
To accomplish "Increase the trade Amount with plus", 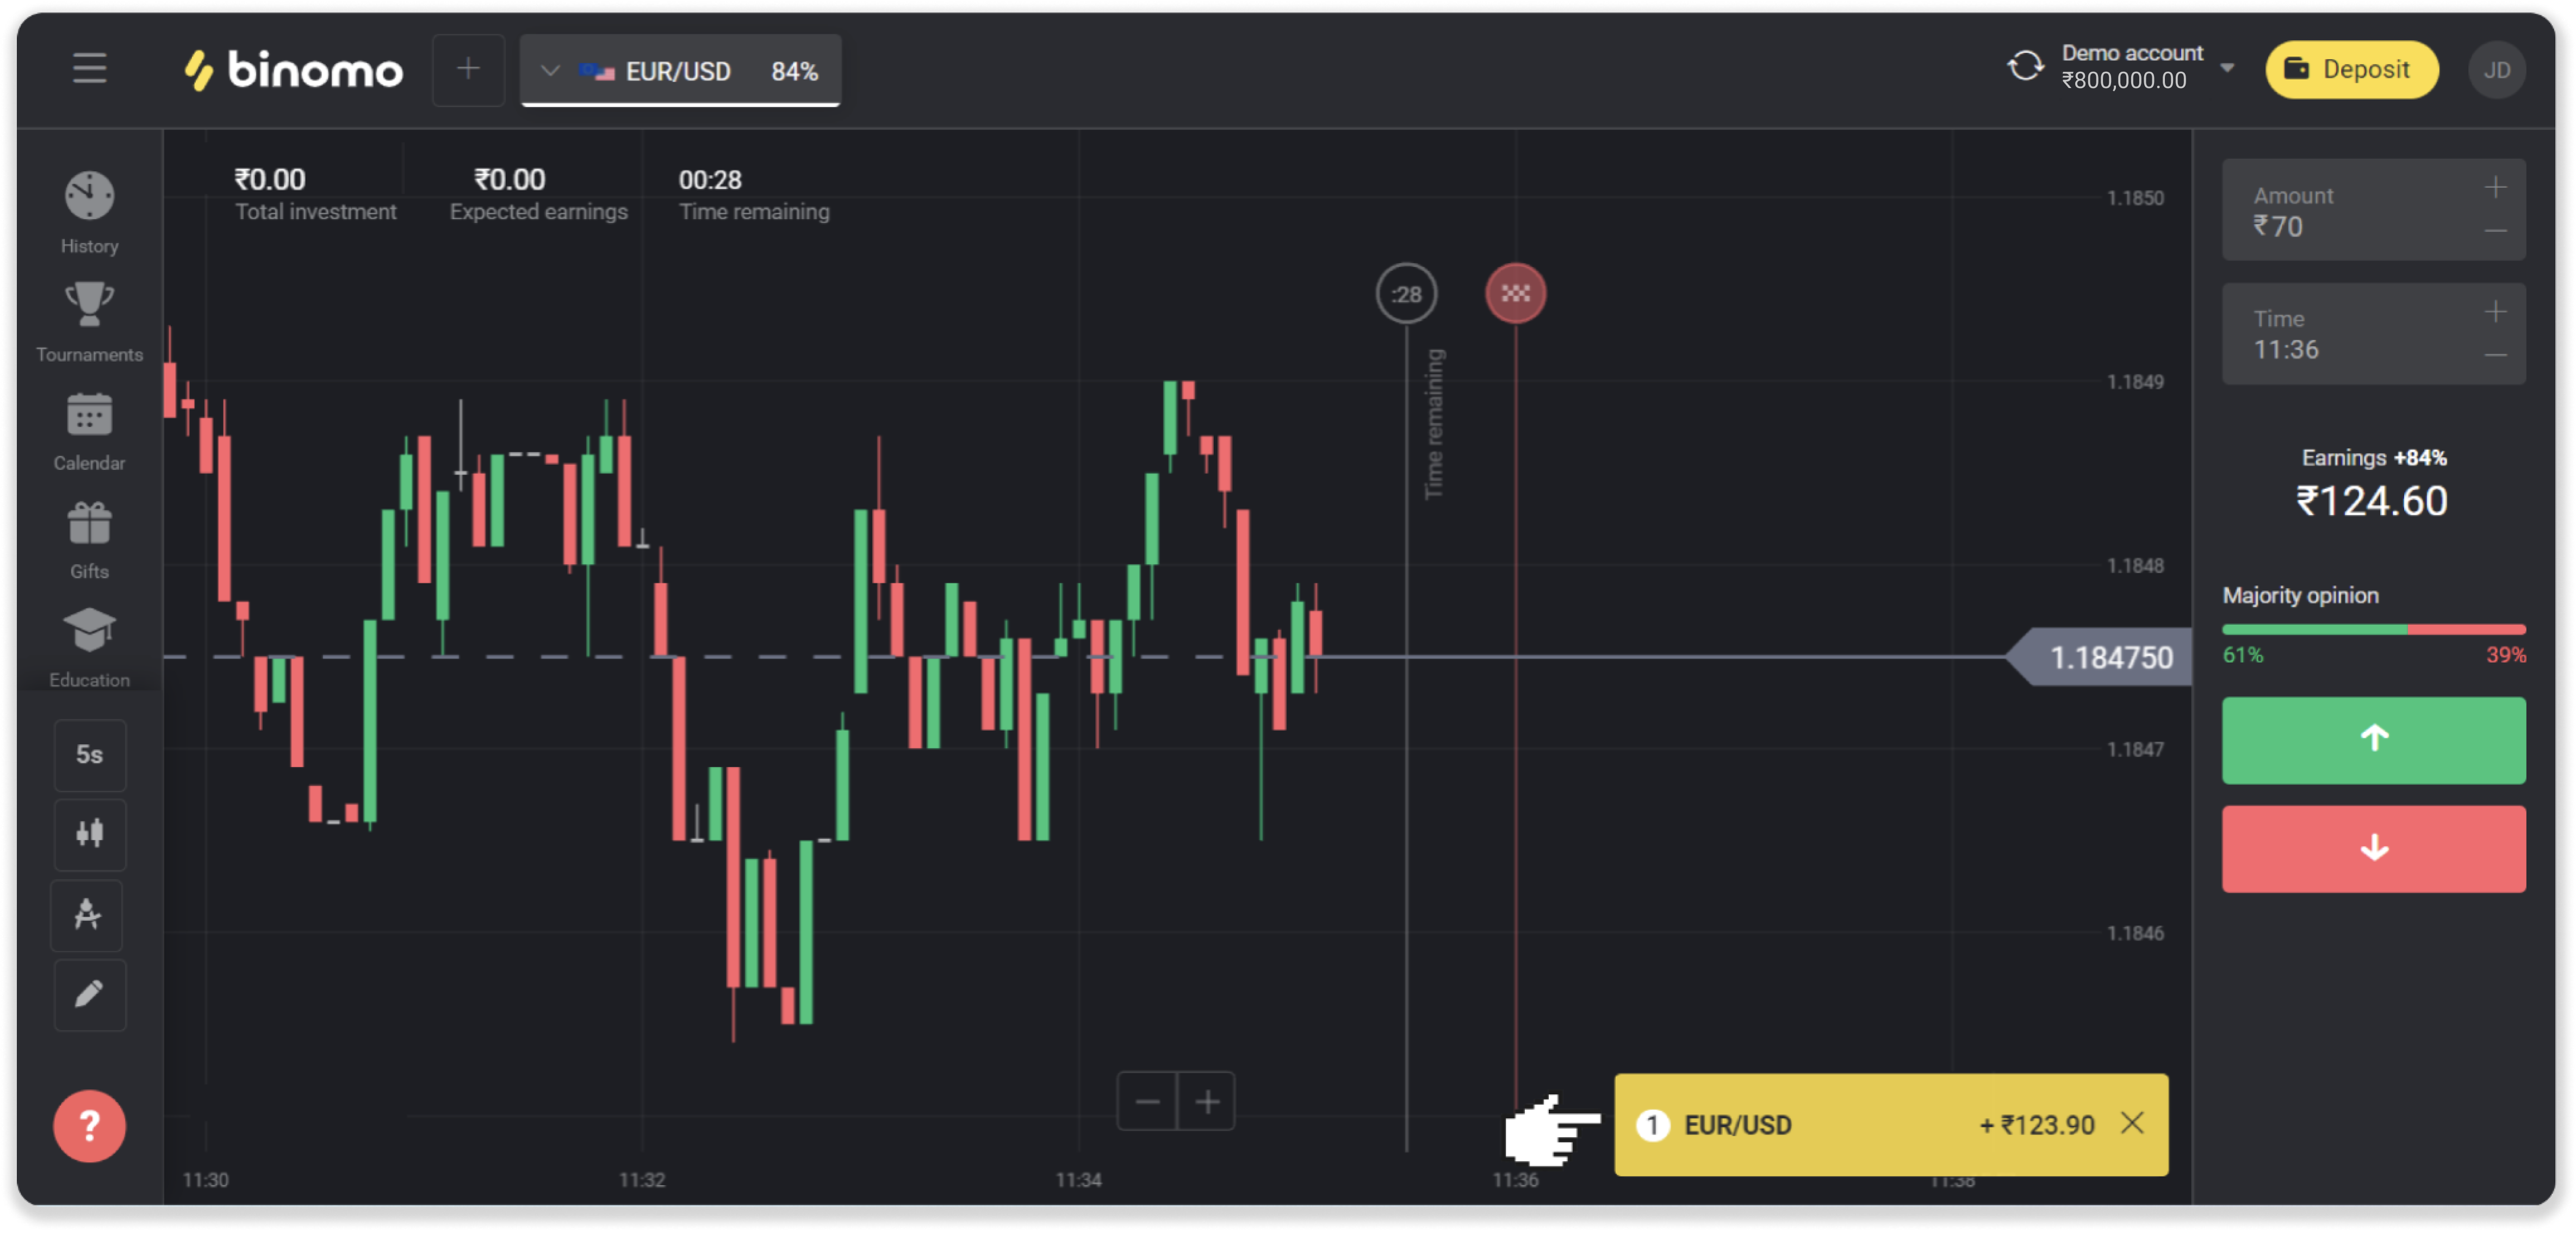I will 2495,188.
